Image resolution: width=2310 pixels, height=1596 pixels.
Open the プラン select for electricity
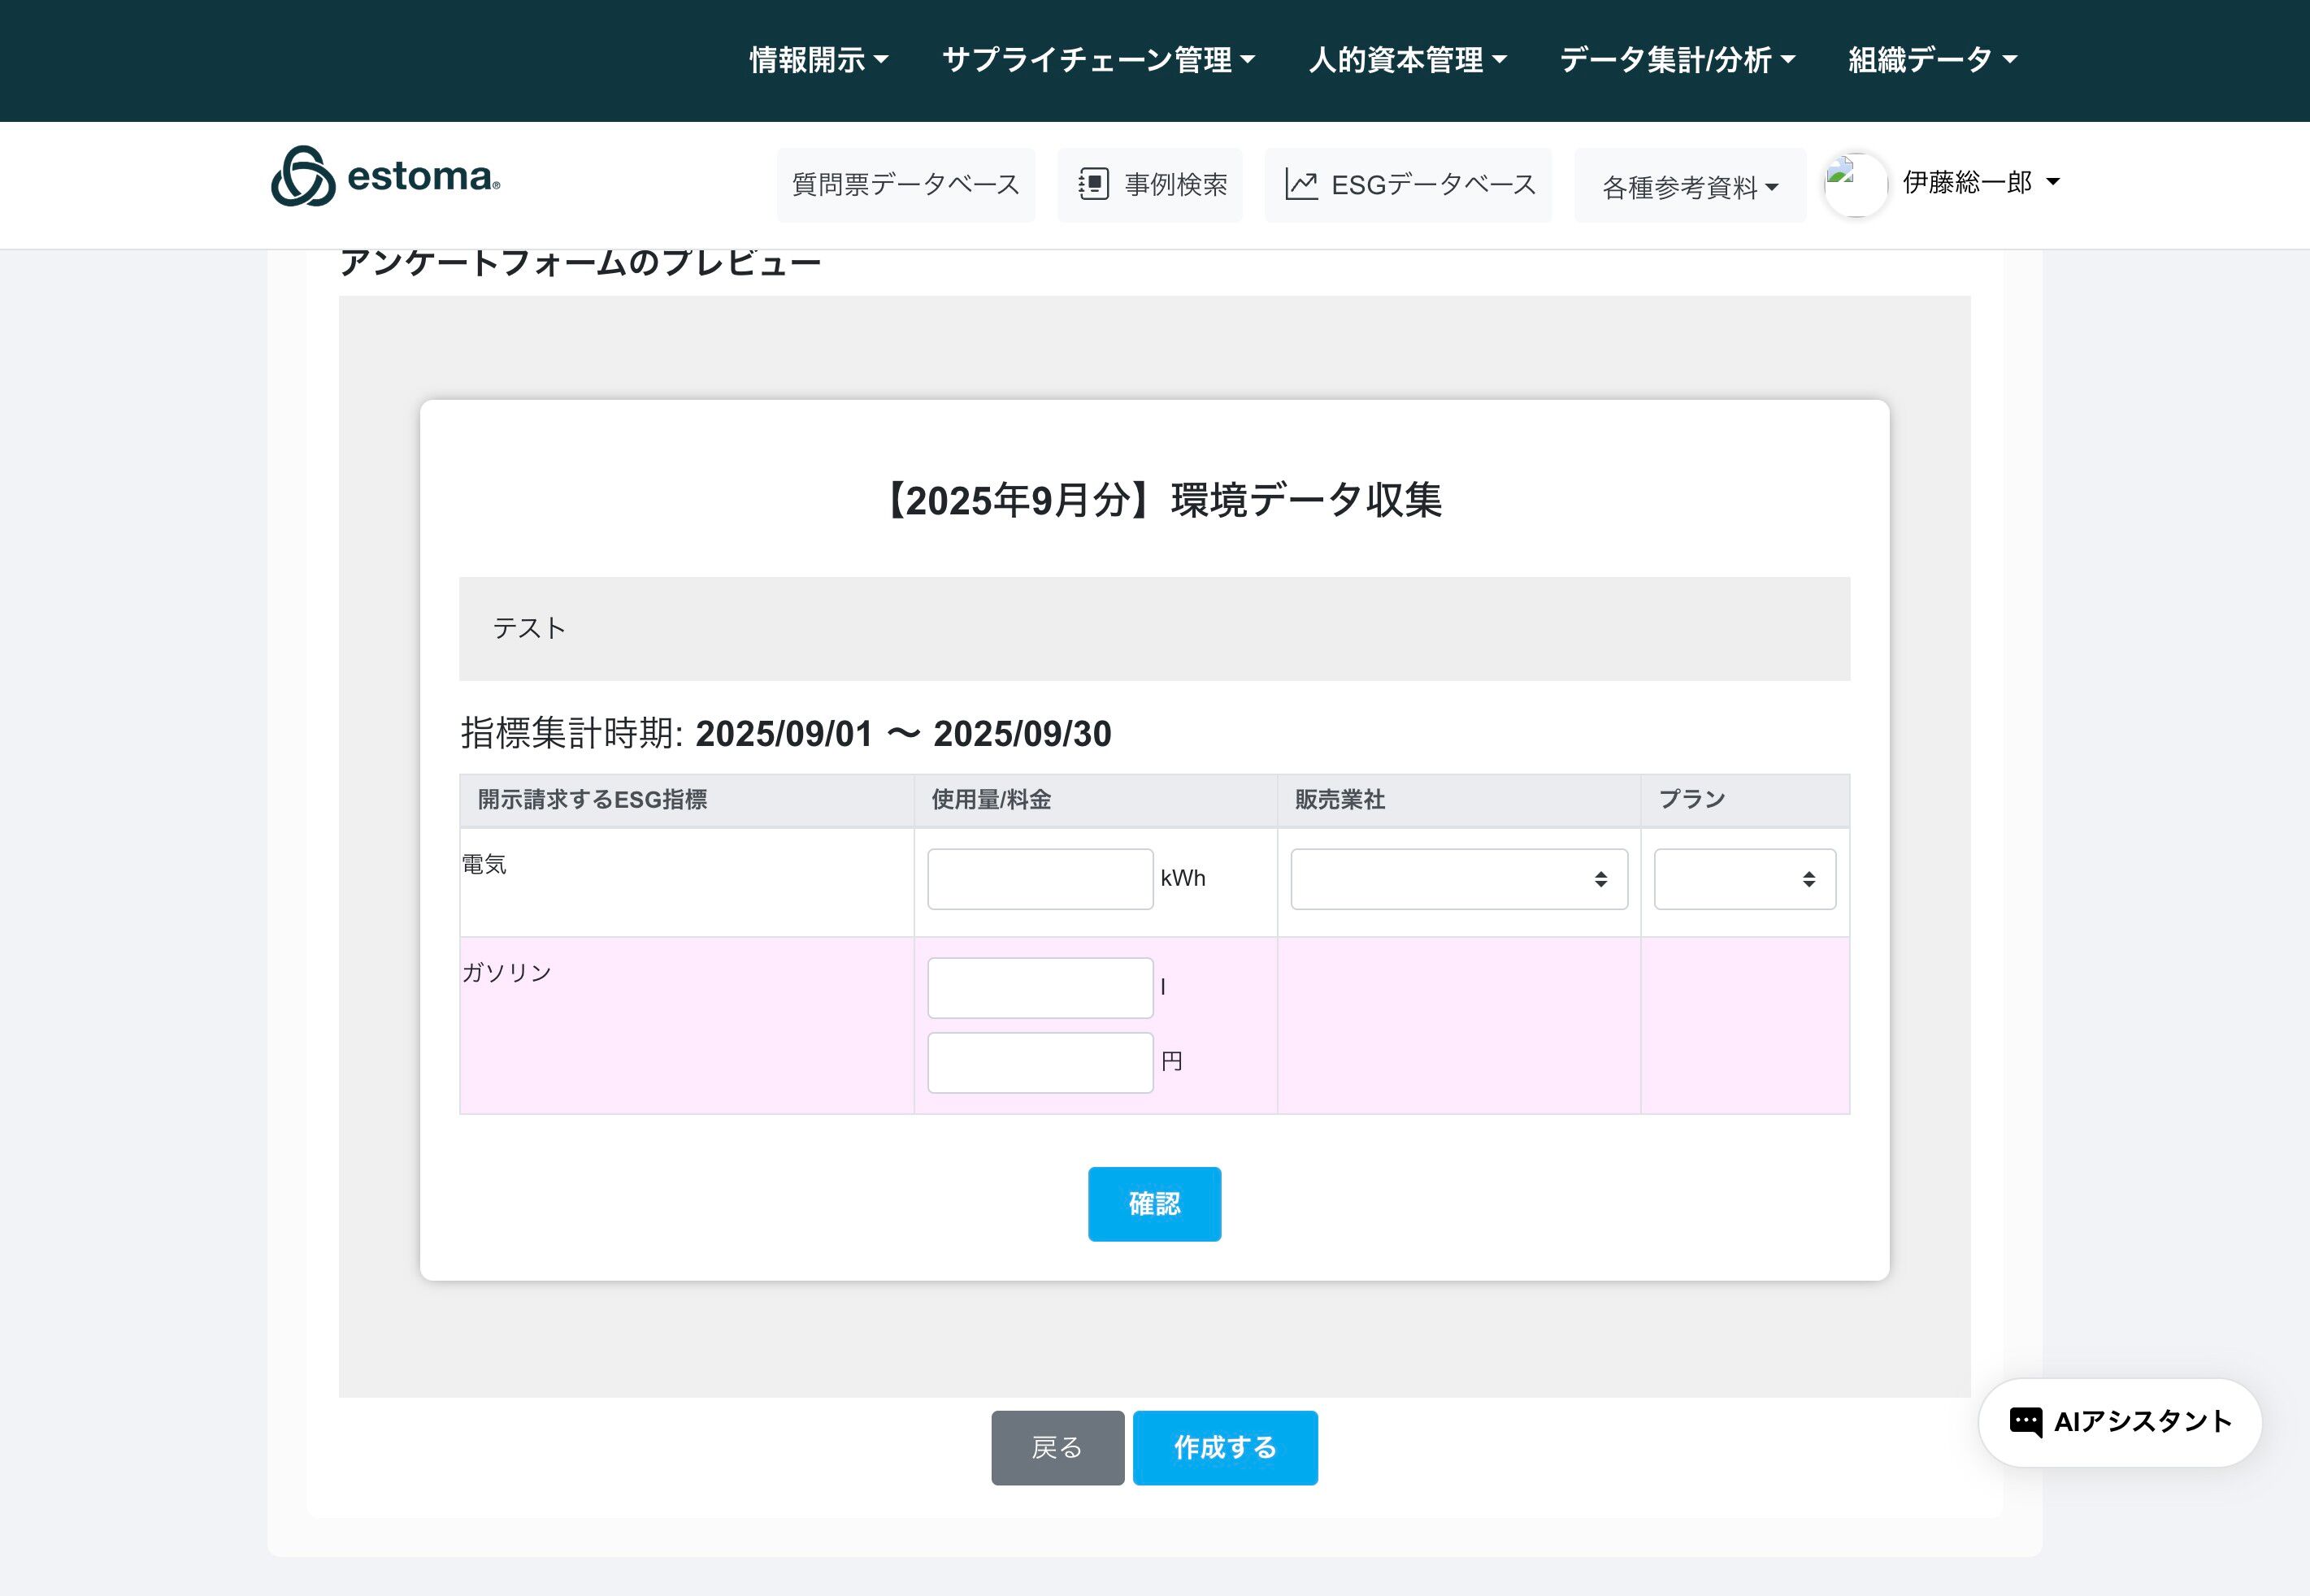coord(1744,879)
